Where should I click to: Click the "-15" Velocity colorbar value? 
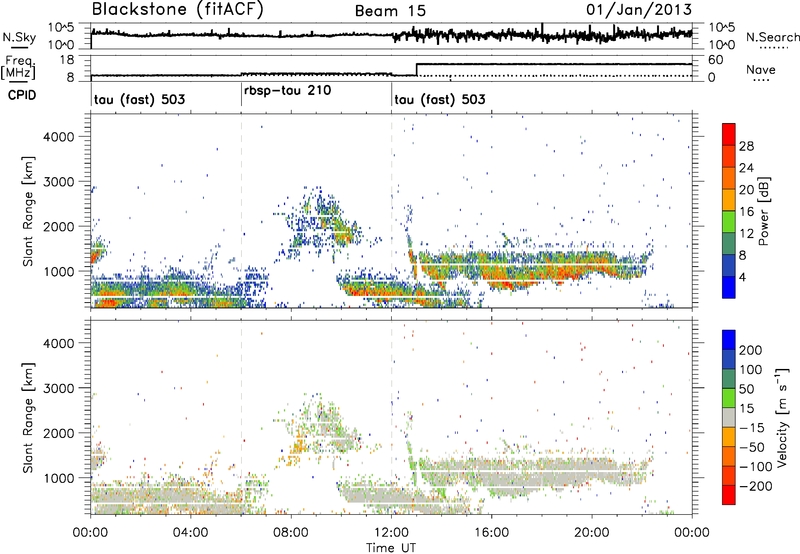pyautogui.click(x=752, y=427)
